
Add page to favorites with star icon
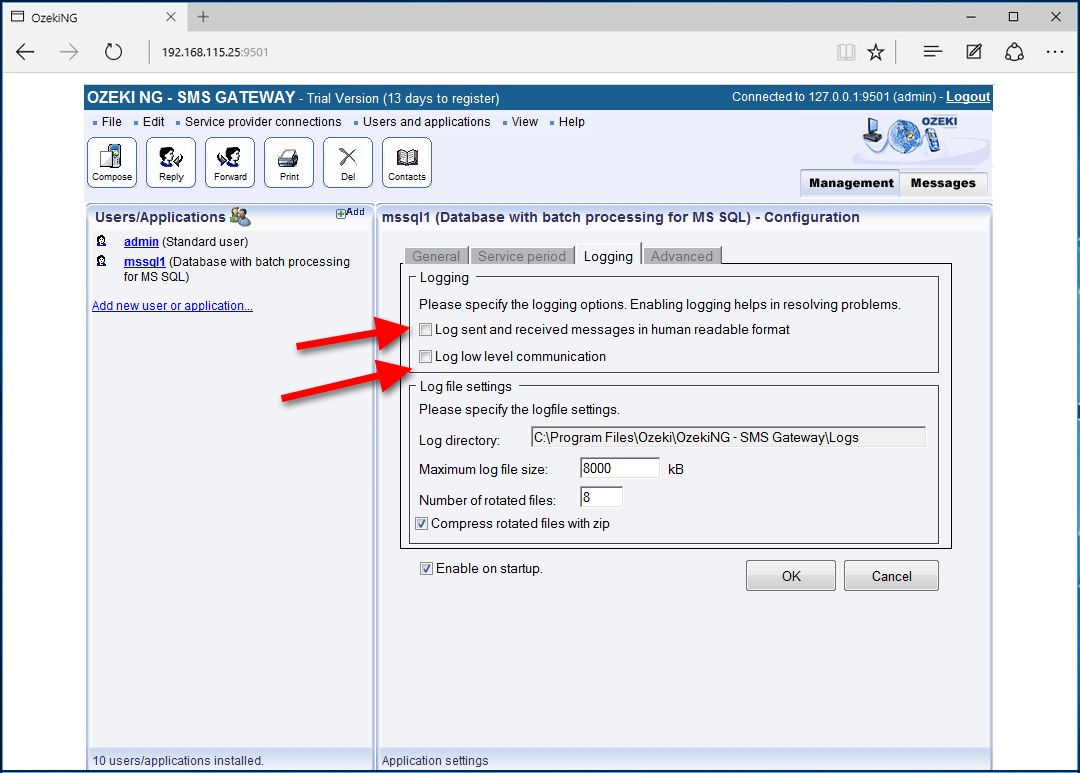click(876, 52)
